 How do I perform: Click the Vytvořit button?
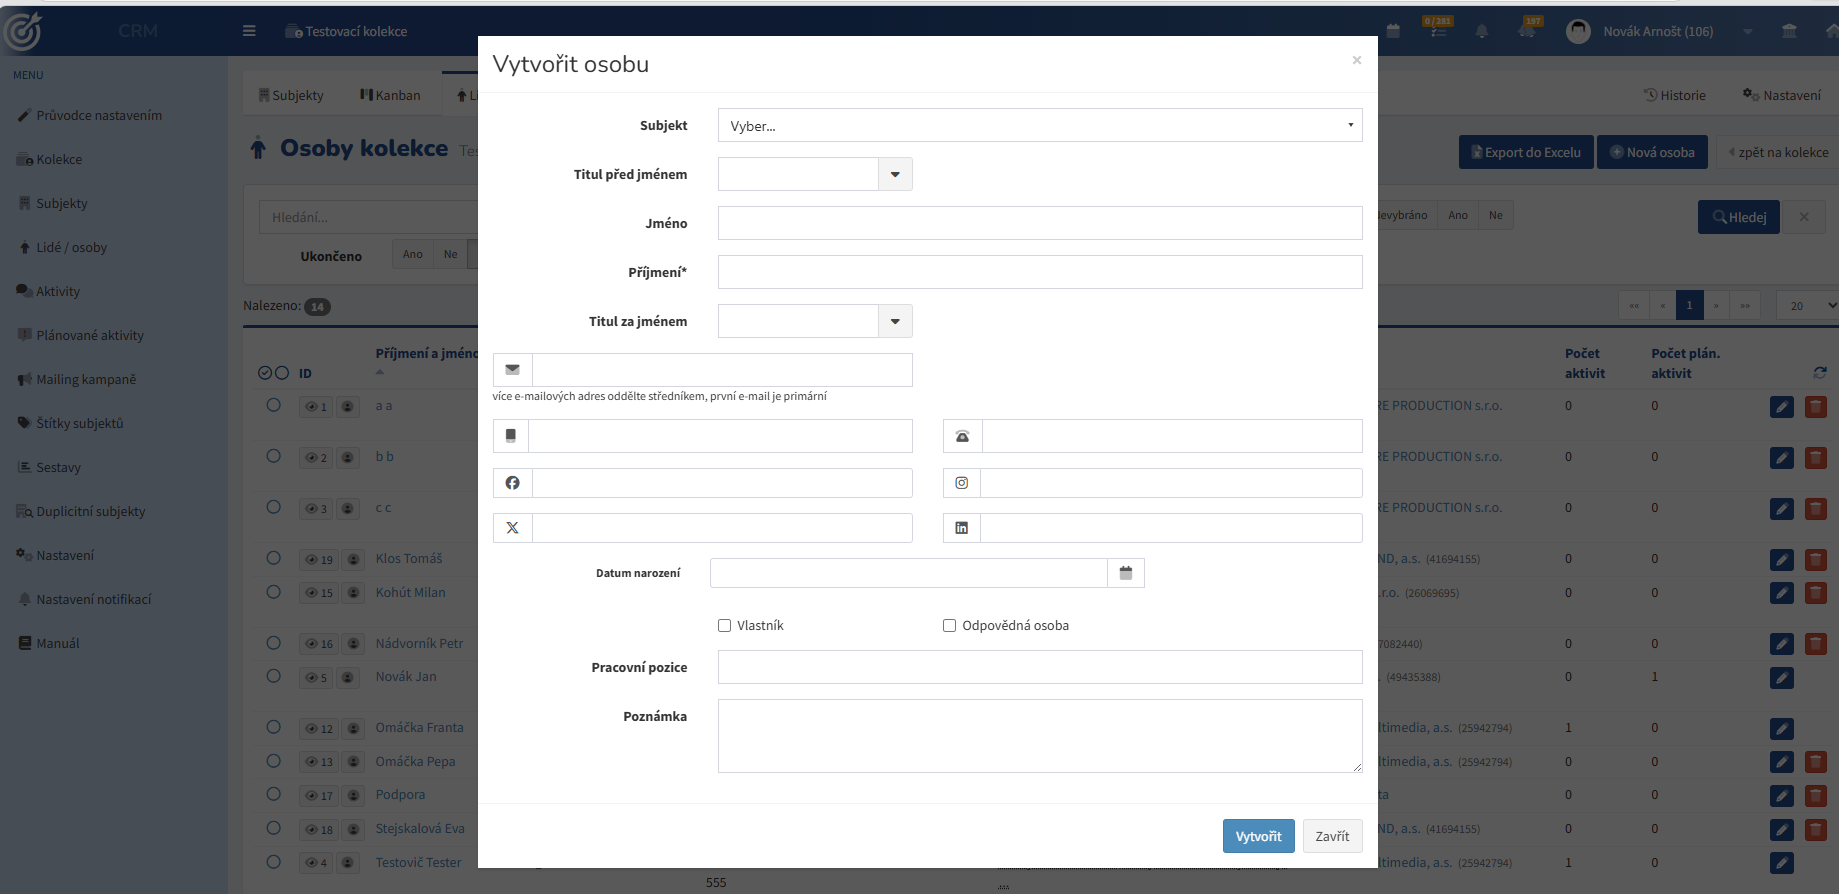[x=1258, y=836]
